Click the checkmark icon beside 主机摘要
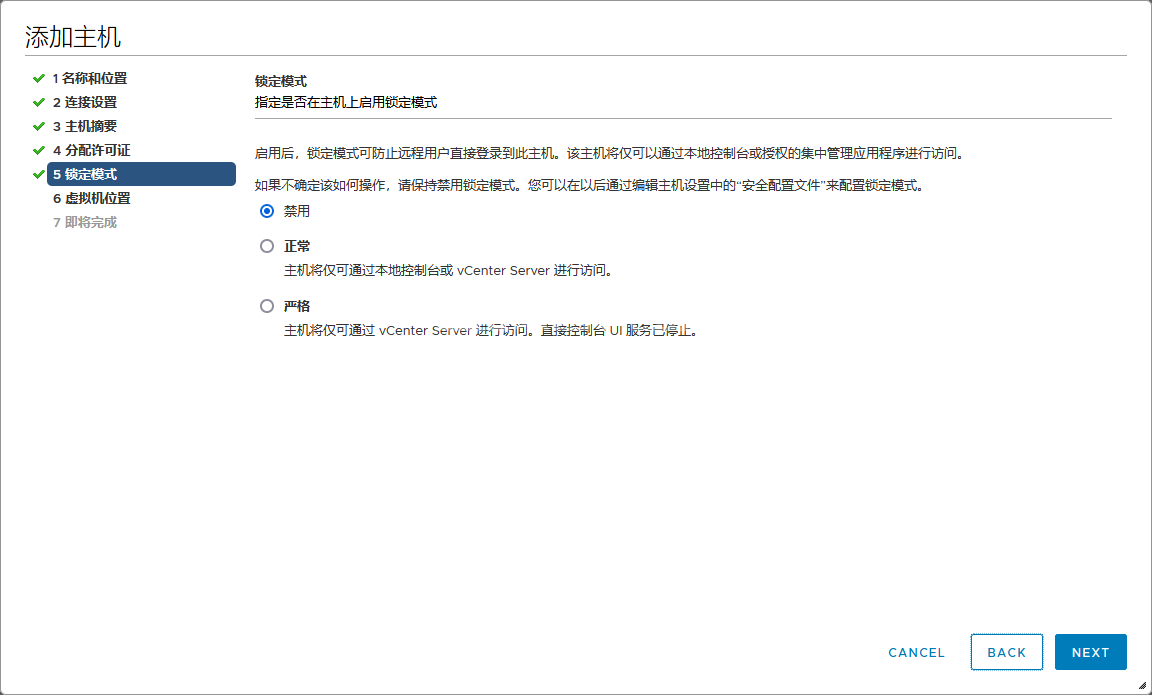The width and height of the screenshot is (1152, 695). pos(38,126)
